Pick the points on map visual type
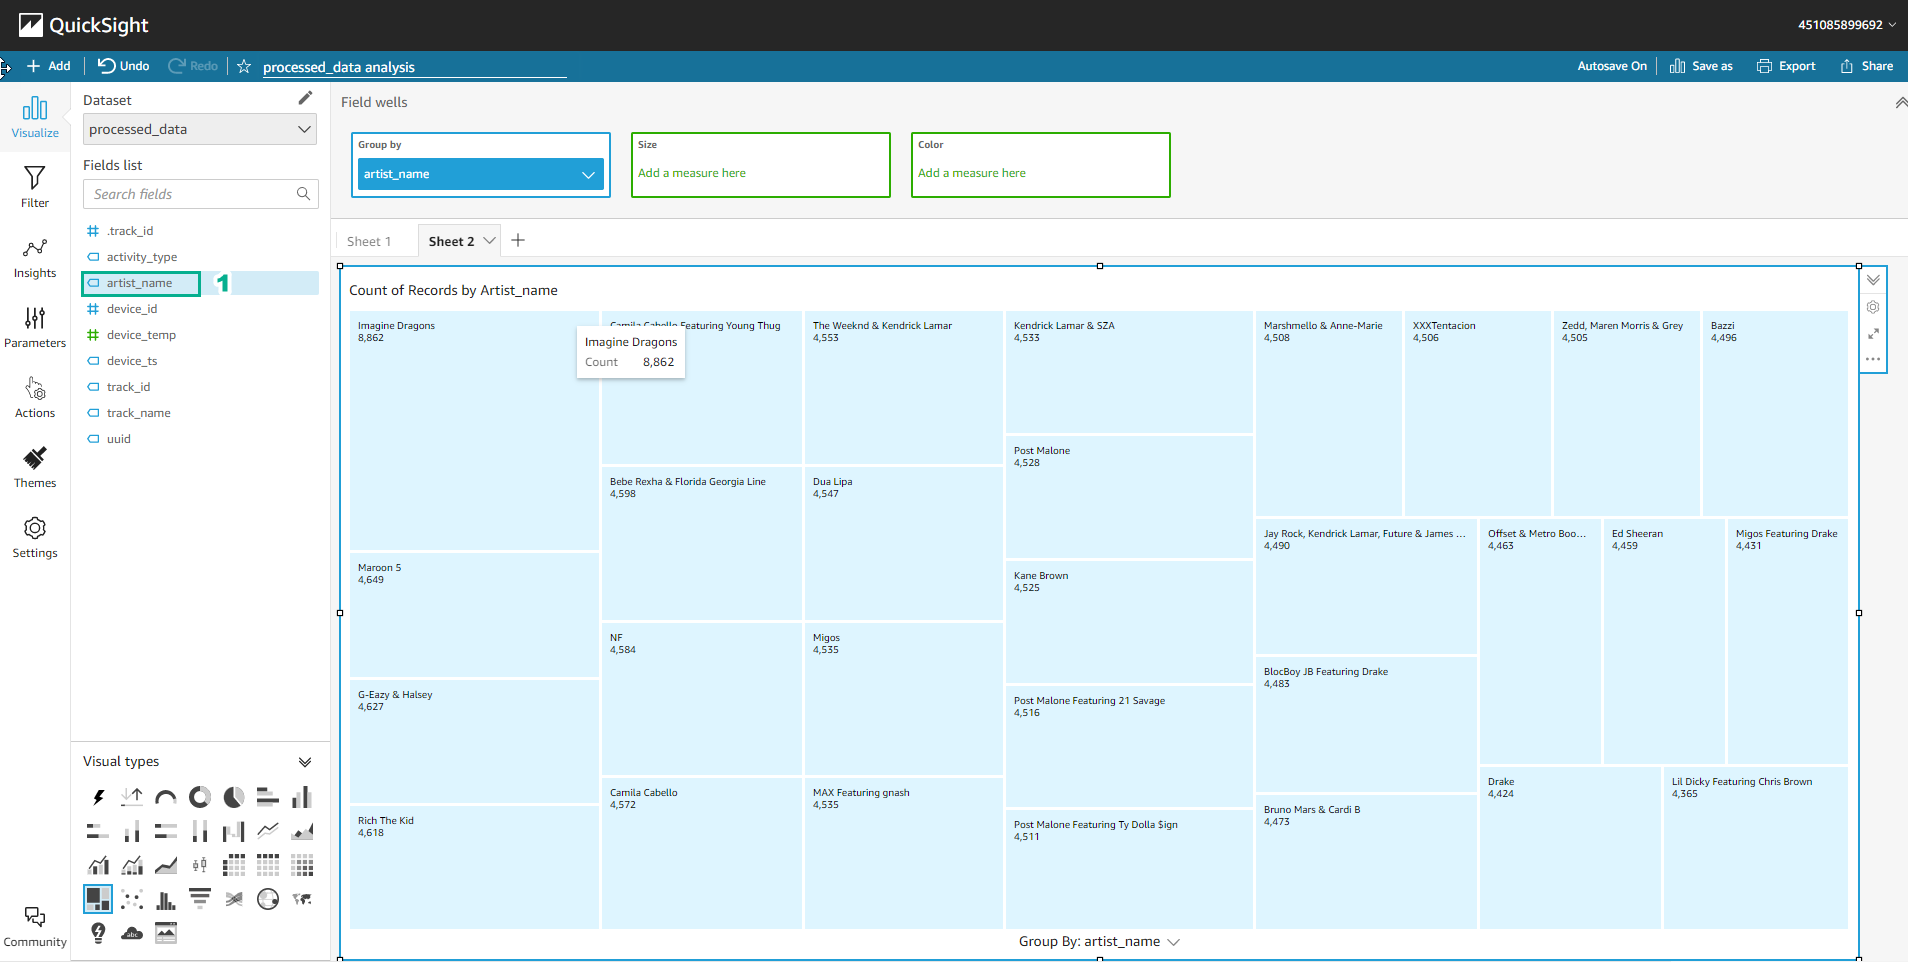The height and width of the screenshot is (962, 1908). [x=268, y=899]
